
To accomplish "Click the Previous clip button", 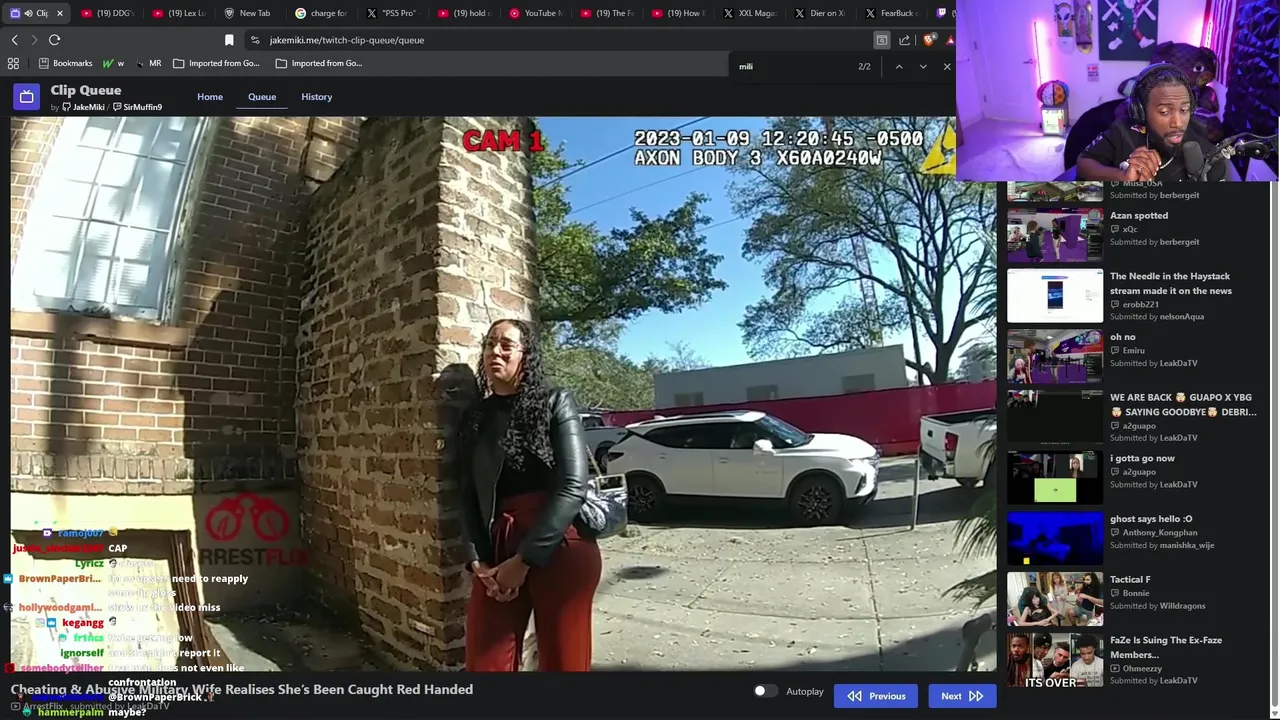I will (876, 696).
